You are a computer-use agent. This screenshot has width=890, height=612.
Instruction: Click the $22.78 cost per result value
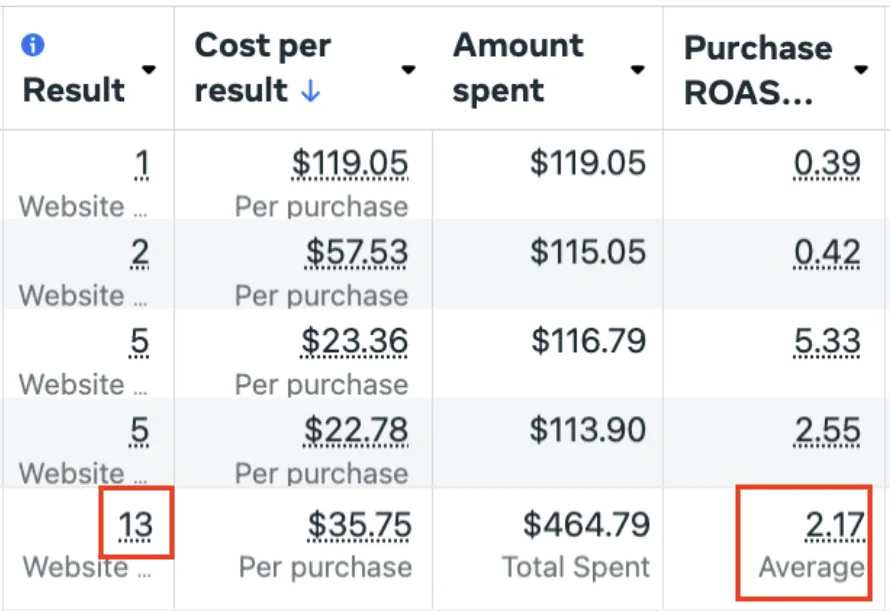pos(356,430)
